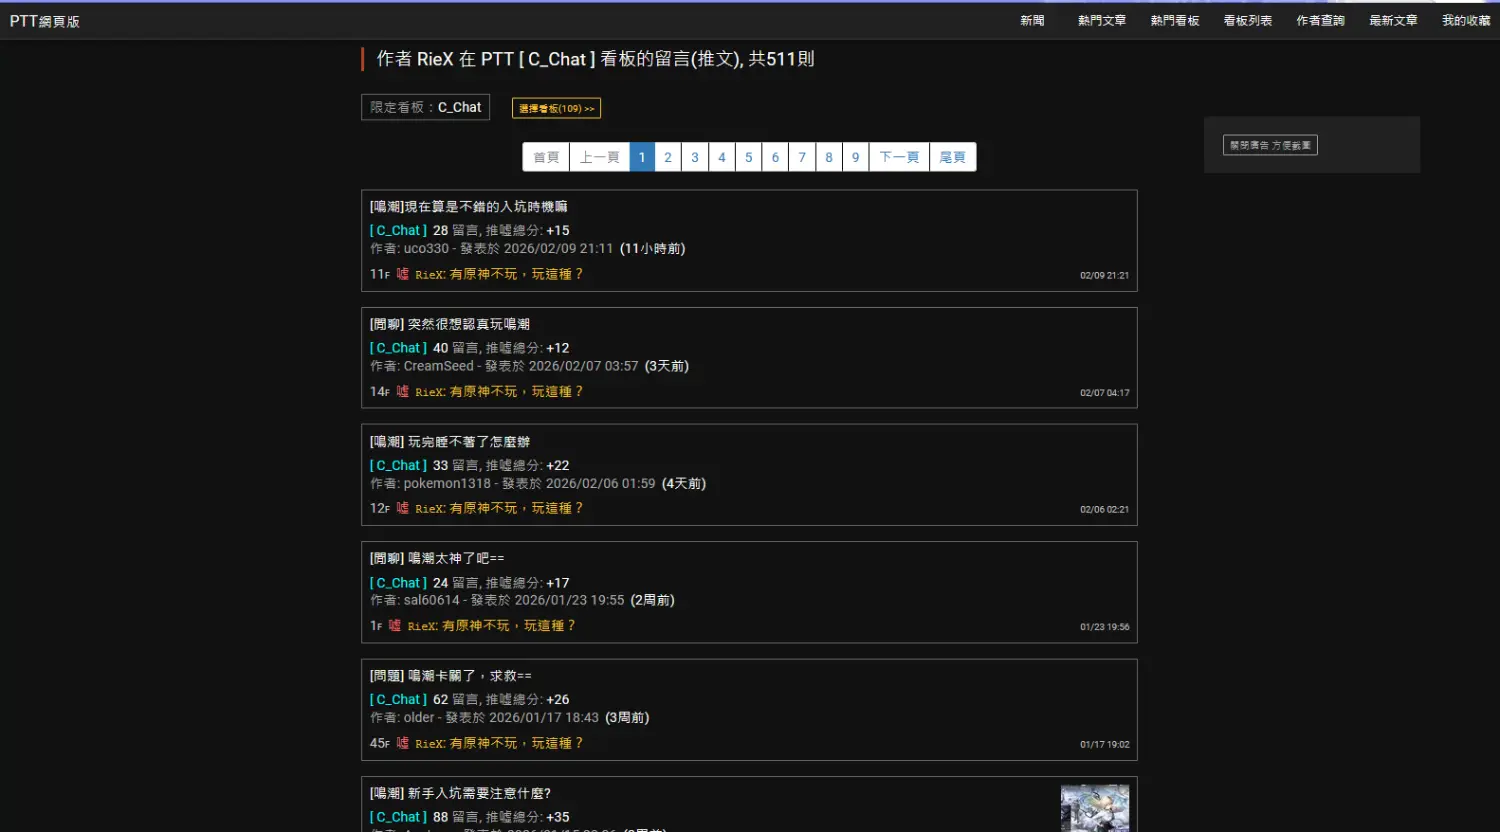Open post 鳴潮卡關了，求救==

click(451, 676)
